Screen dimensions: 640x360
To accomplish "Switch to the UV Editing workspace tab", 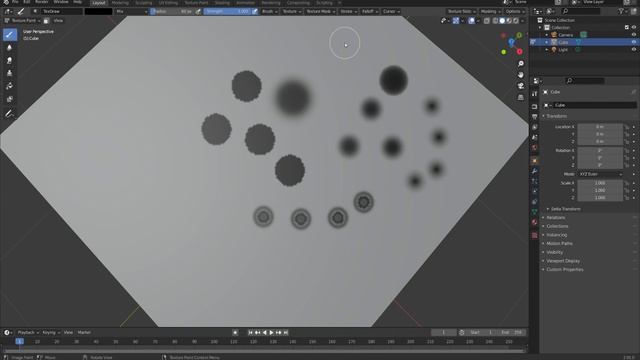I will (168, 2).
